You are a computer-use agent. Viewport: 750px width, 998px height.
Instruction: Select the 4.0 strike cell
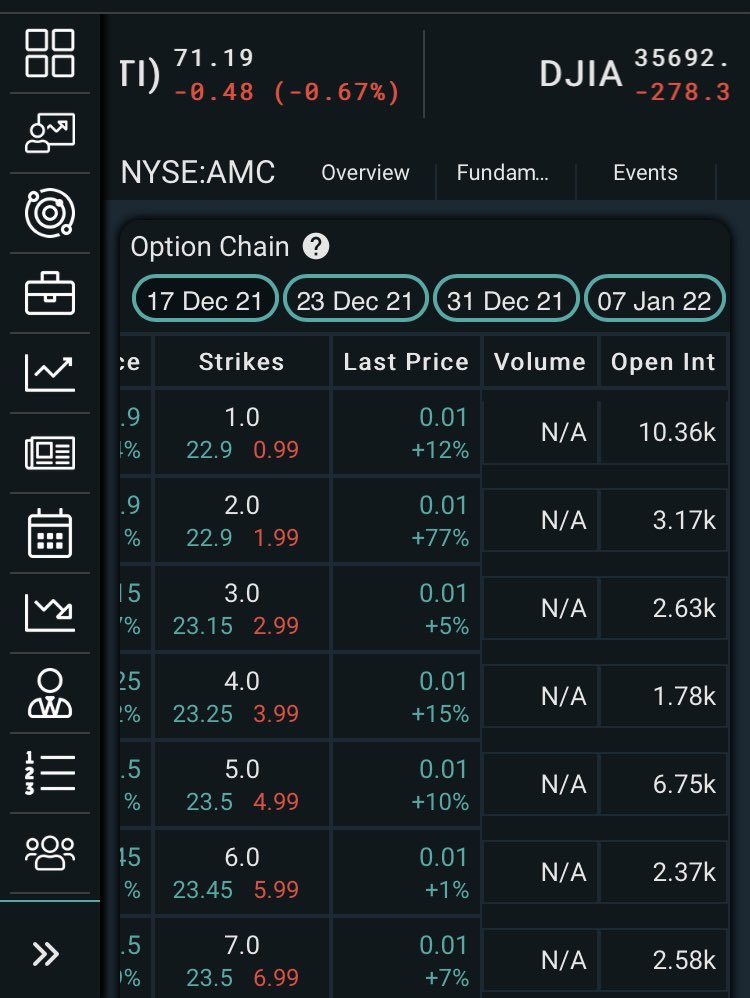(242, 696)
